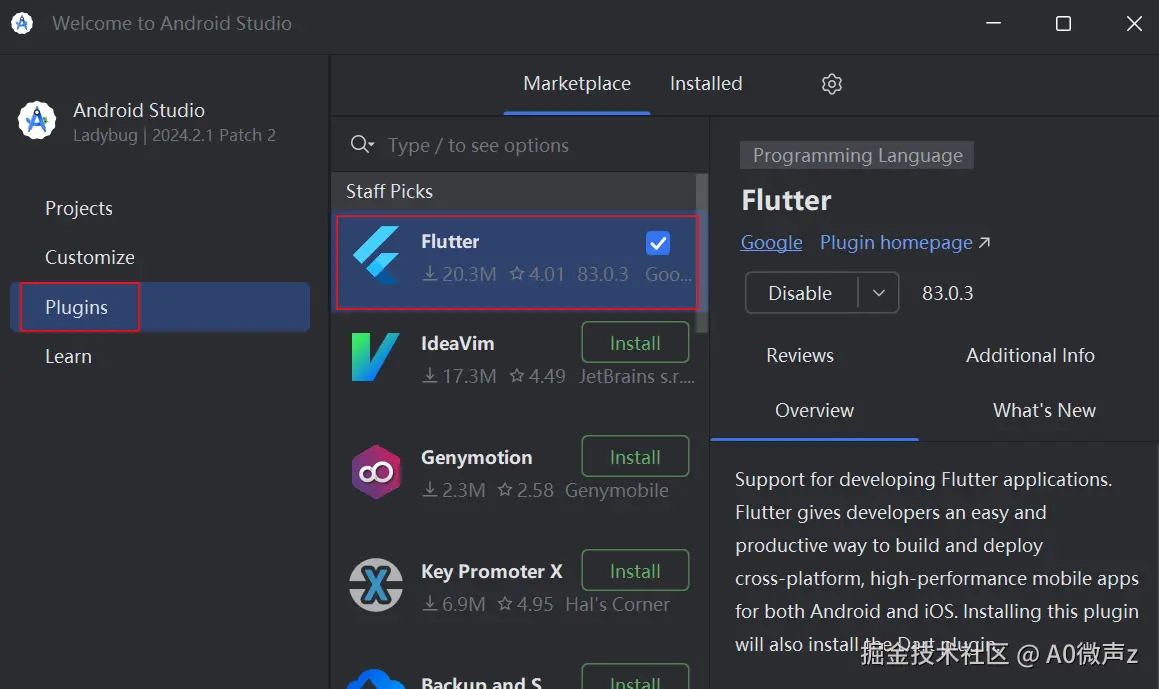Open the Reviews tab
1159x689 pixels.
tap(800, 356)
